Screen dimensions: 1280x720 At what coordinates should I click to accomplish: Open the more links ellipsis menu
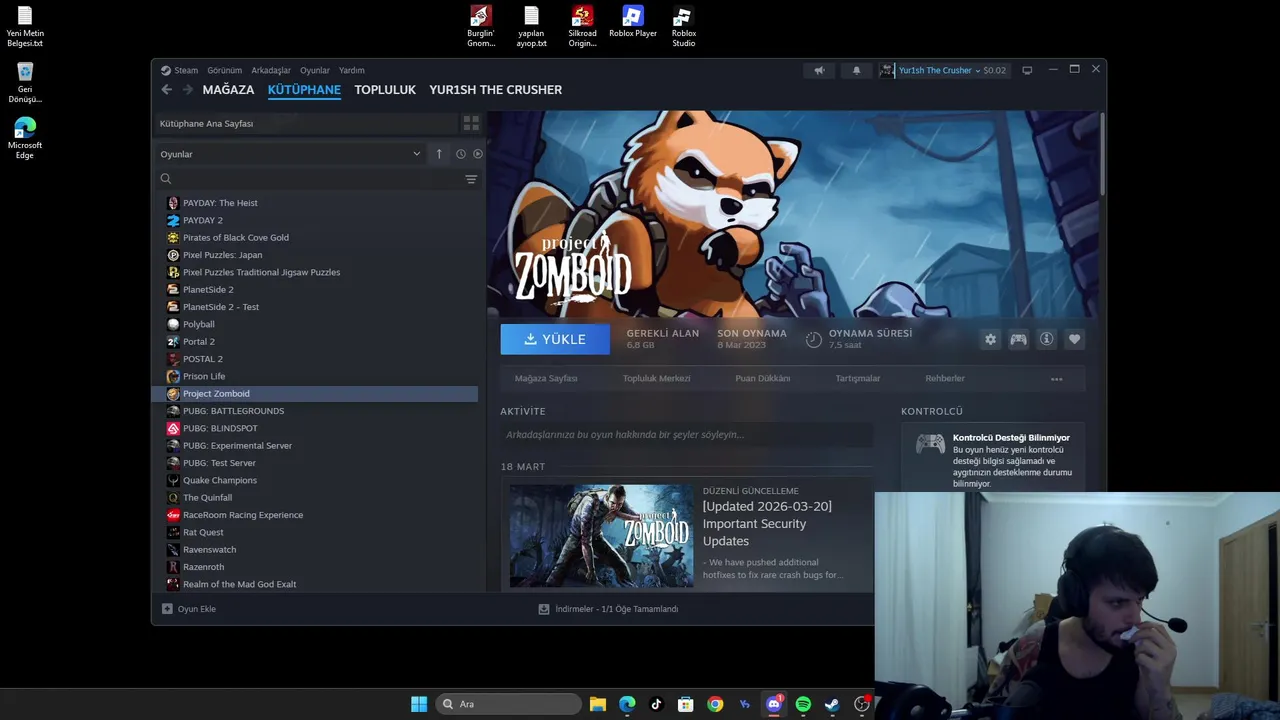pos(1056,379)
